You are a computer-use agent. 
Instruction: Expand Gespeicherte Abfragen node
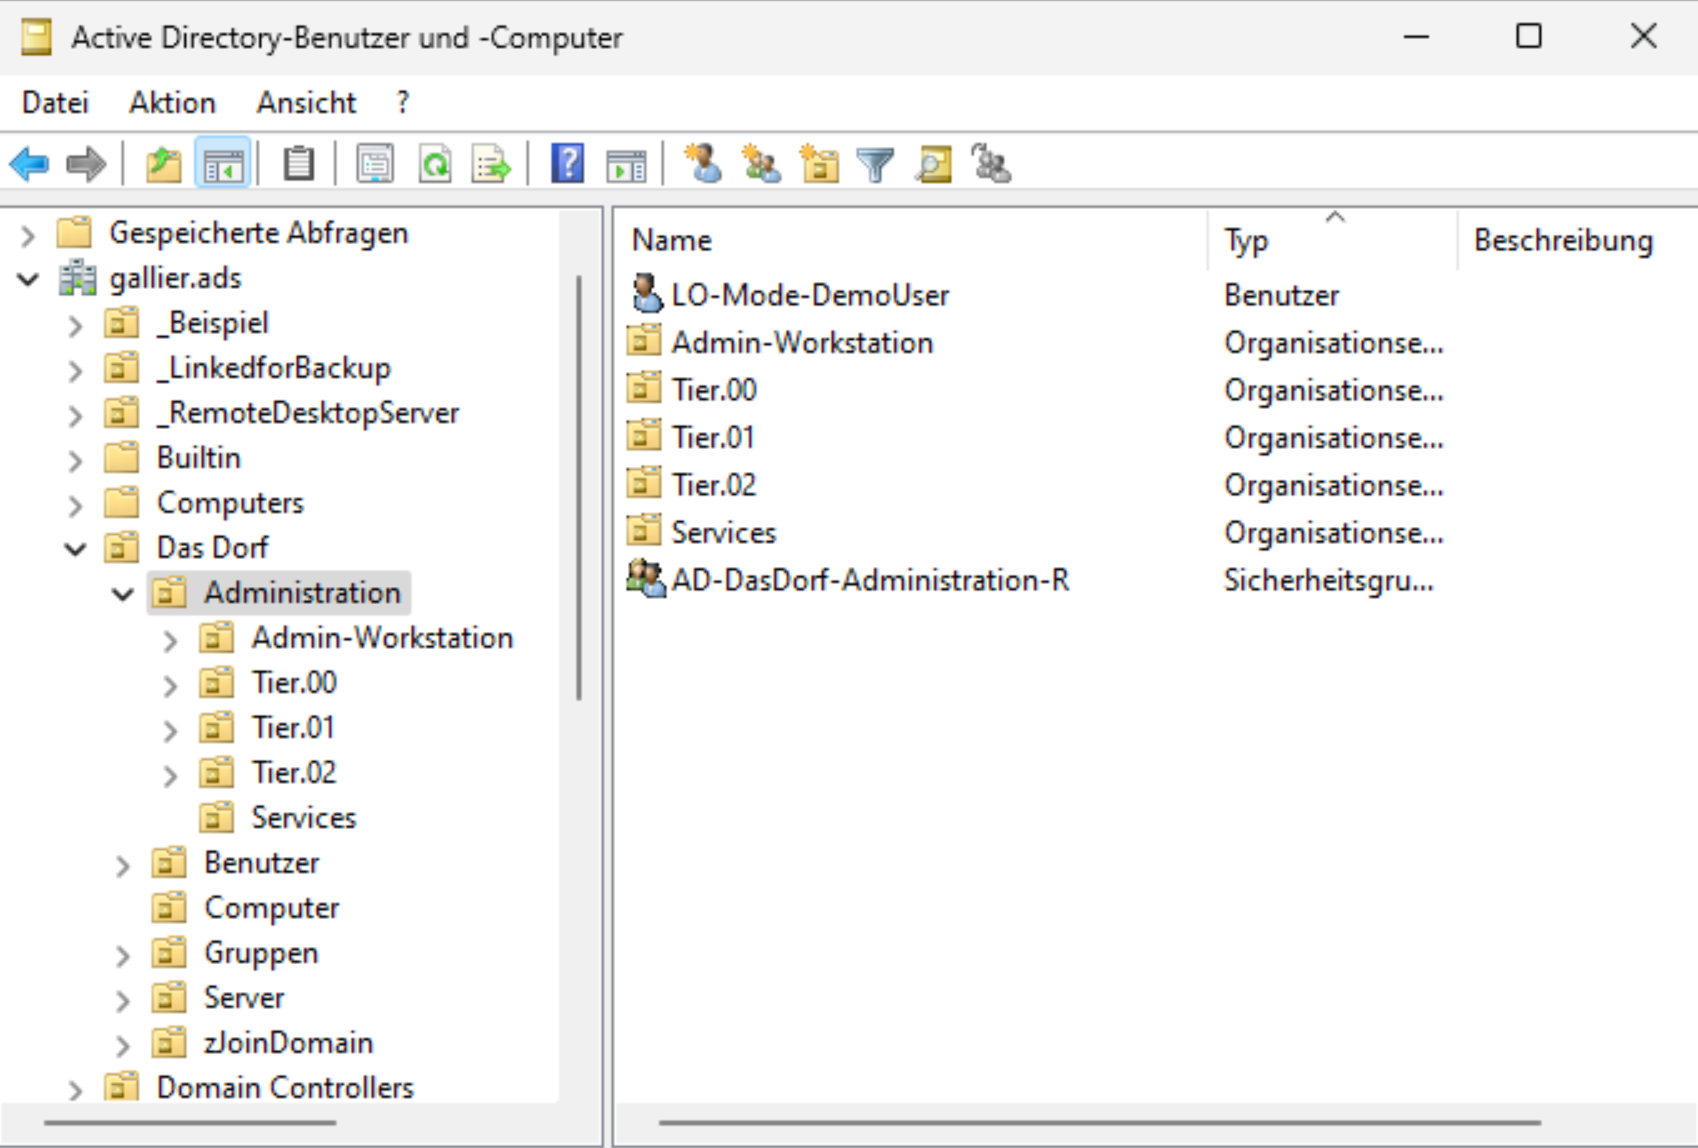28,235
